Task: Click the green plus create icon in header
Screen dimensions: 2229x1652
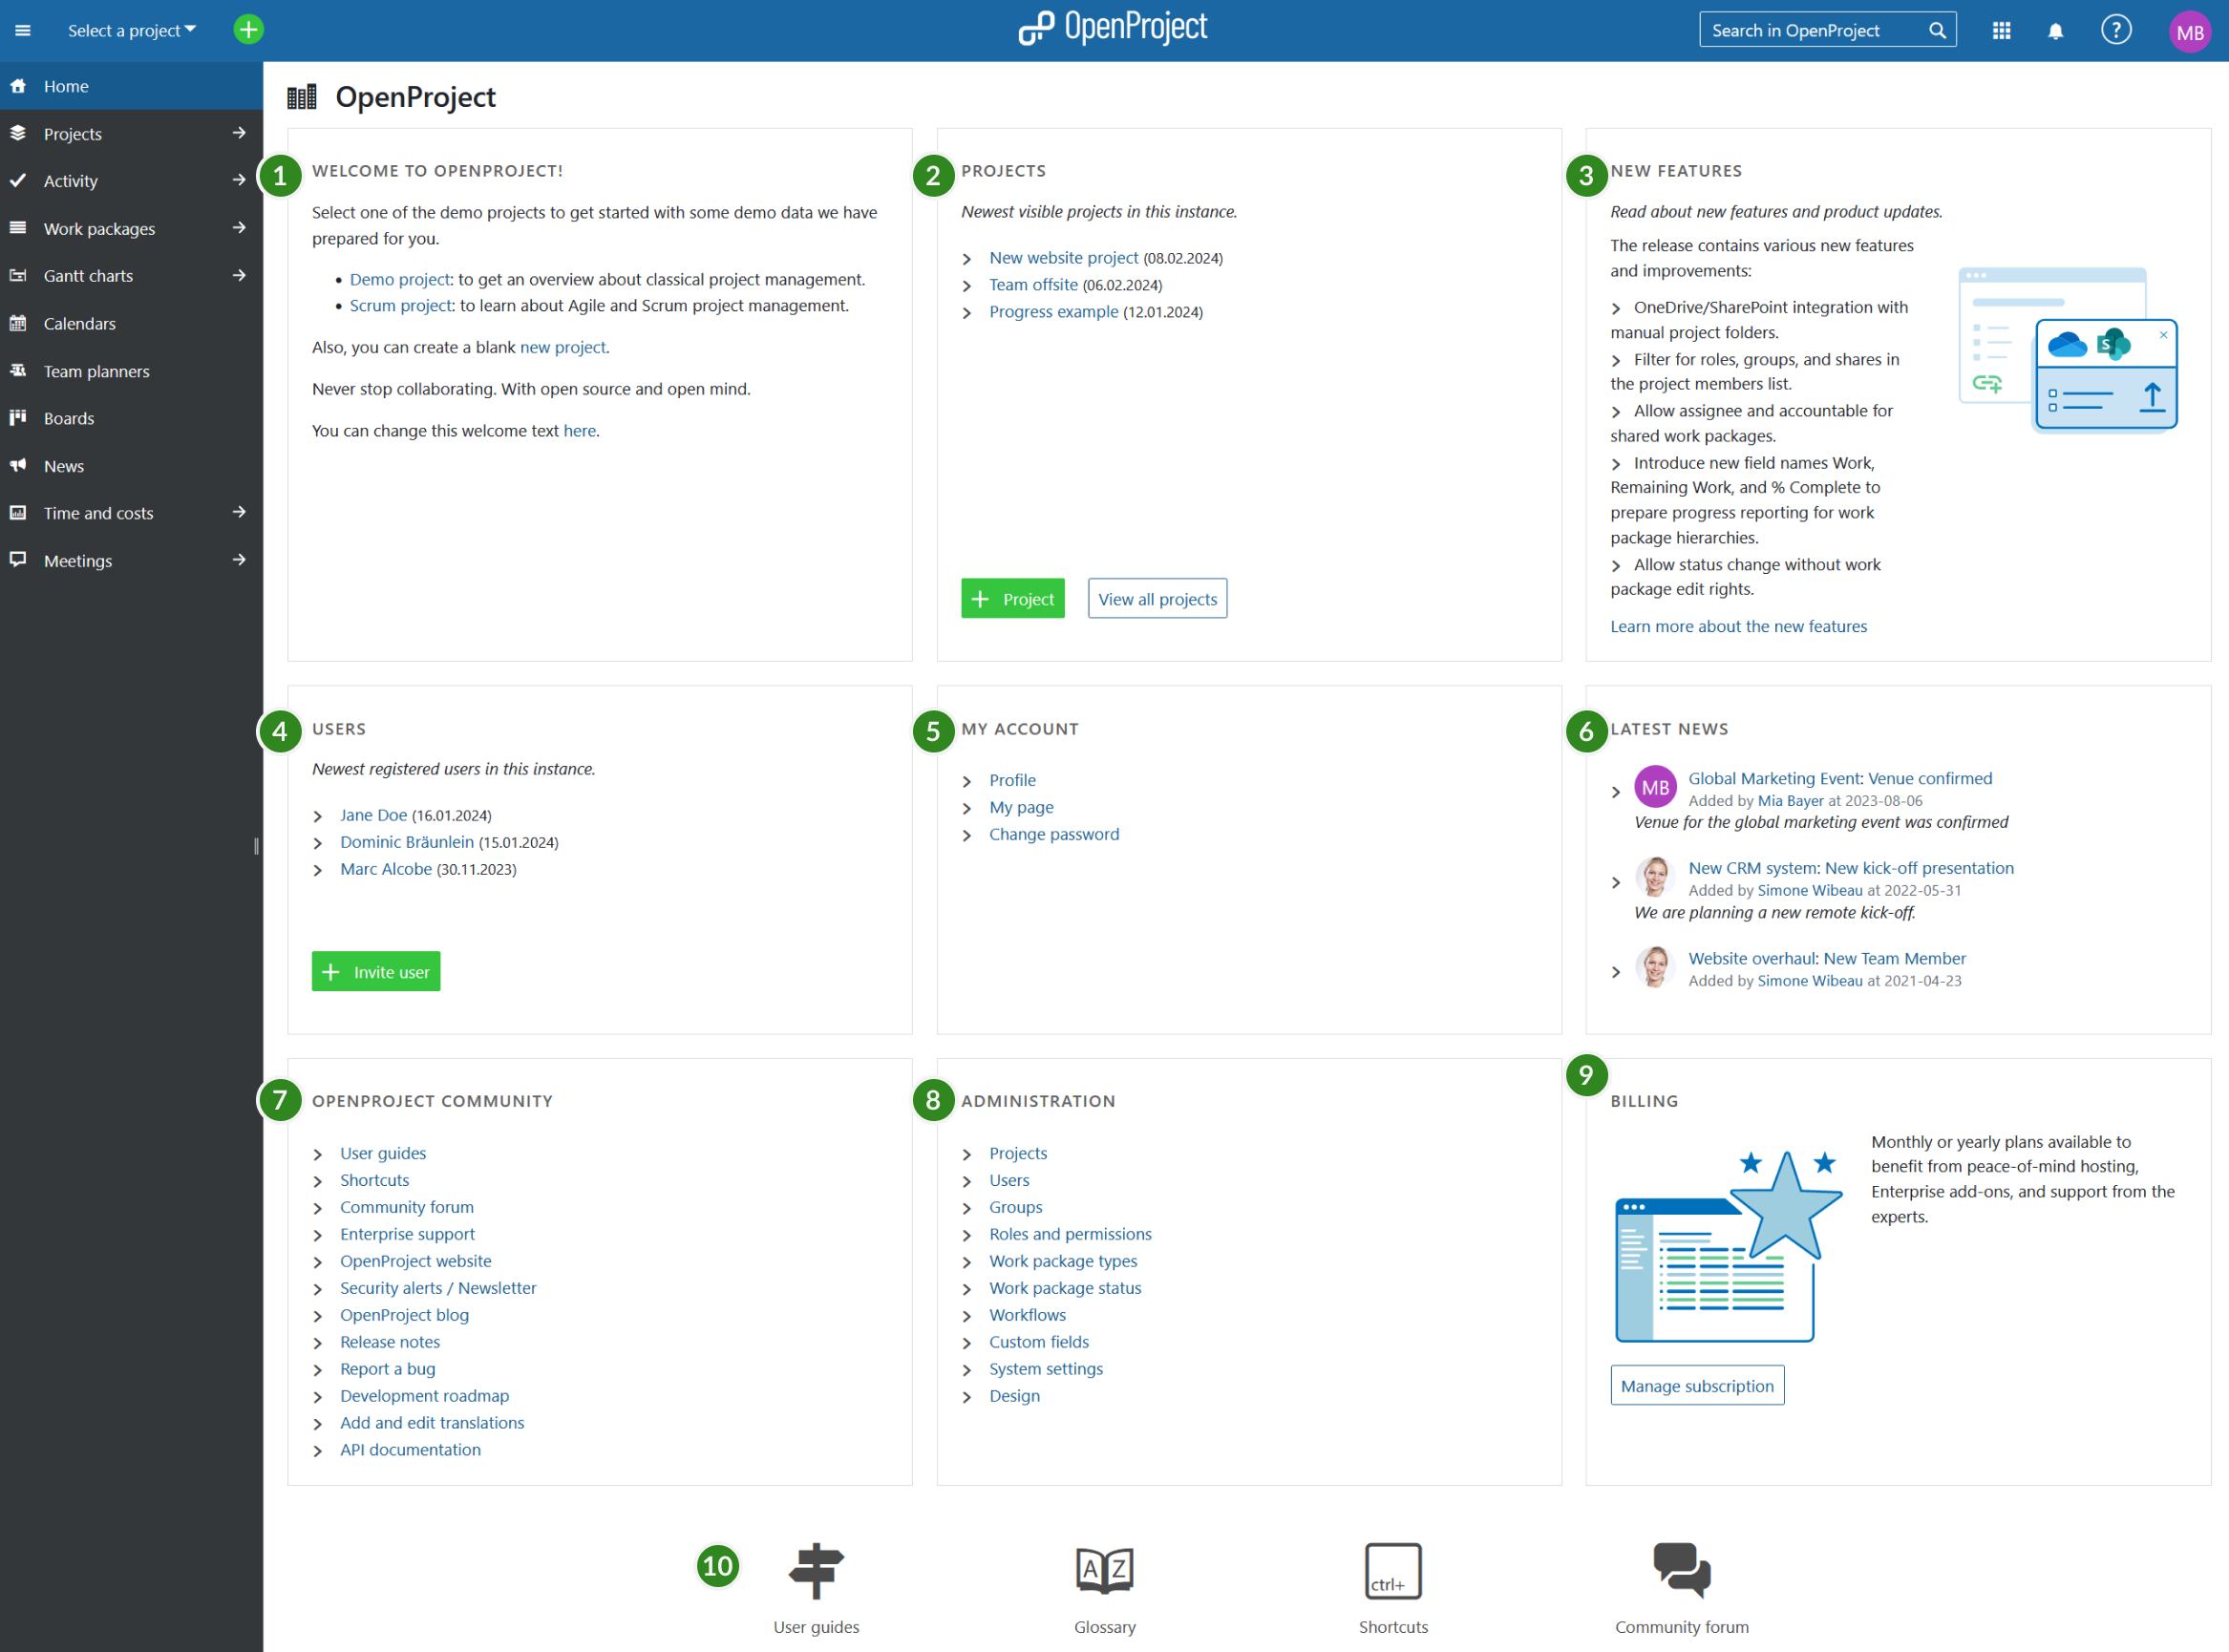Action: [x=248, y=30]
